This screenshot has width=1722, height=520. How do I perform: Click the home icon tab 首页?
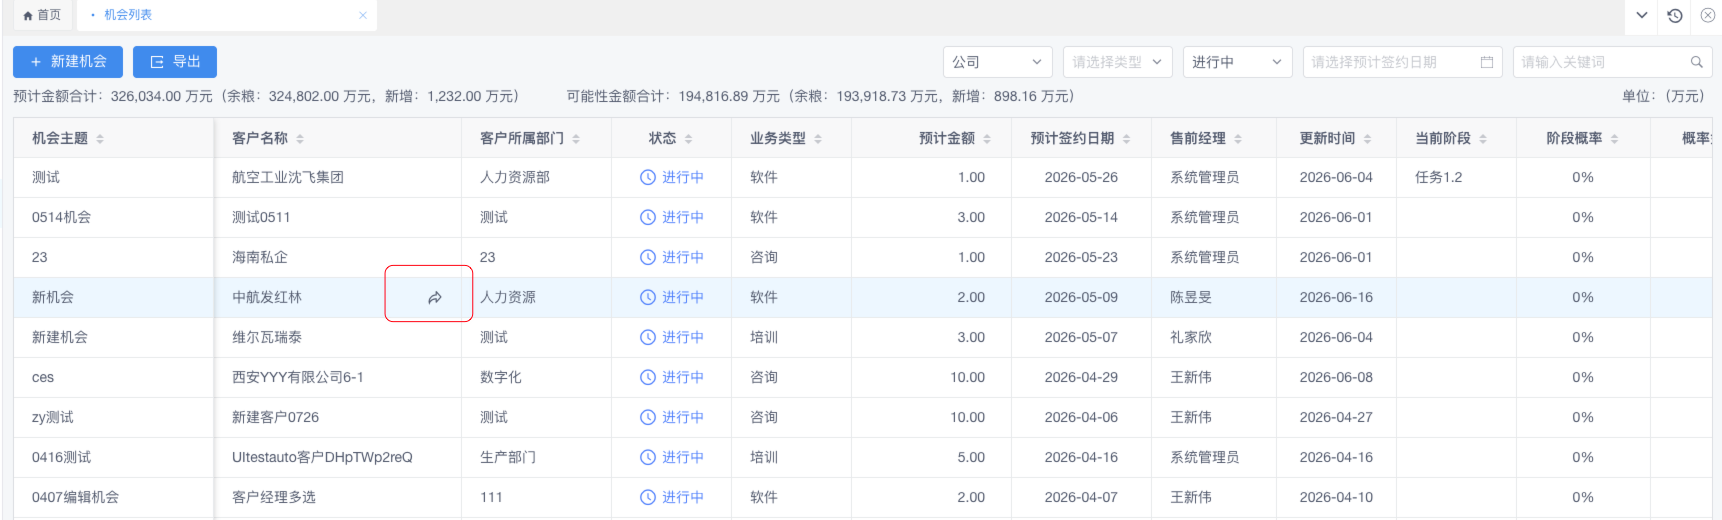41,15
